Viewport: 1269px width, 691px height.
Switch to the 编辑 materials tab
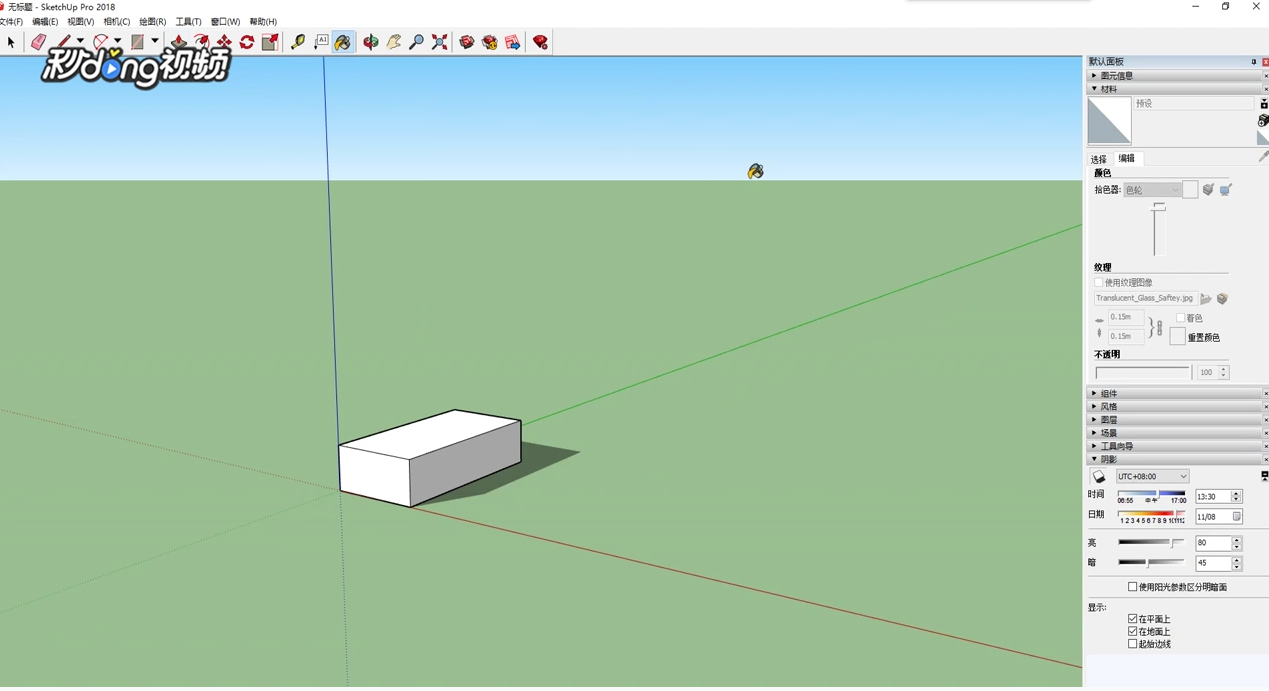click(x=1129, y=158)
